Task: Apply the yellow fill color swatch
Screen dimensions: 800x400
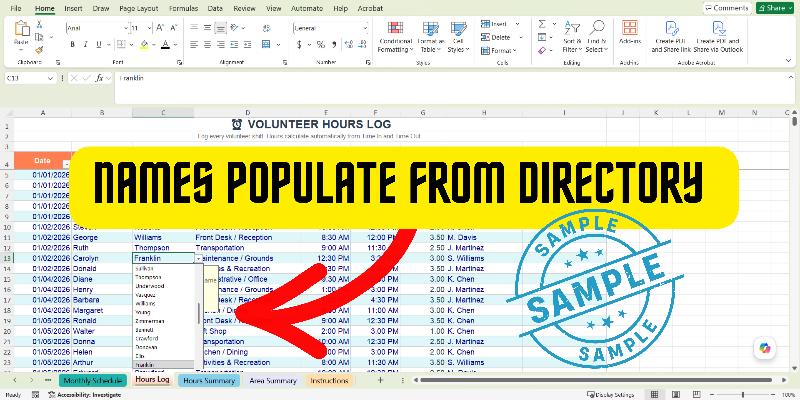Action: tap(144, 44)
